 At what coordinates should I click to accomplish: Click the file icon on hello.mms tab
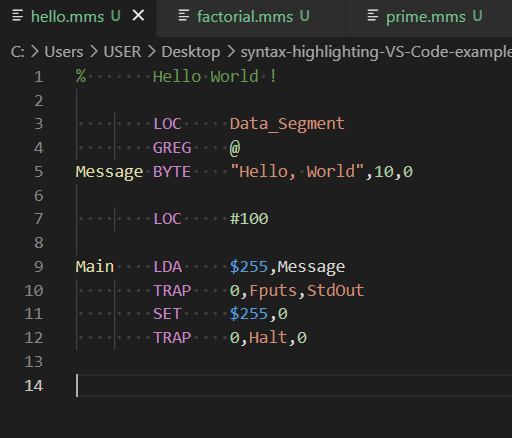(x=18, y=16)
